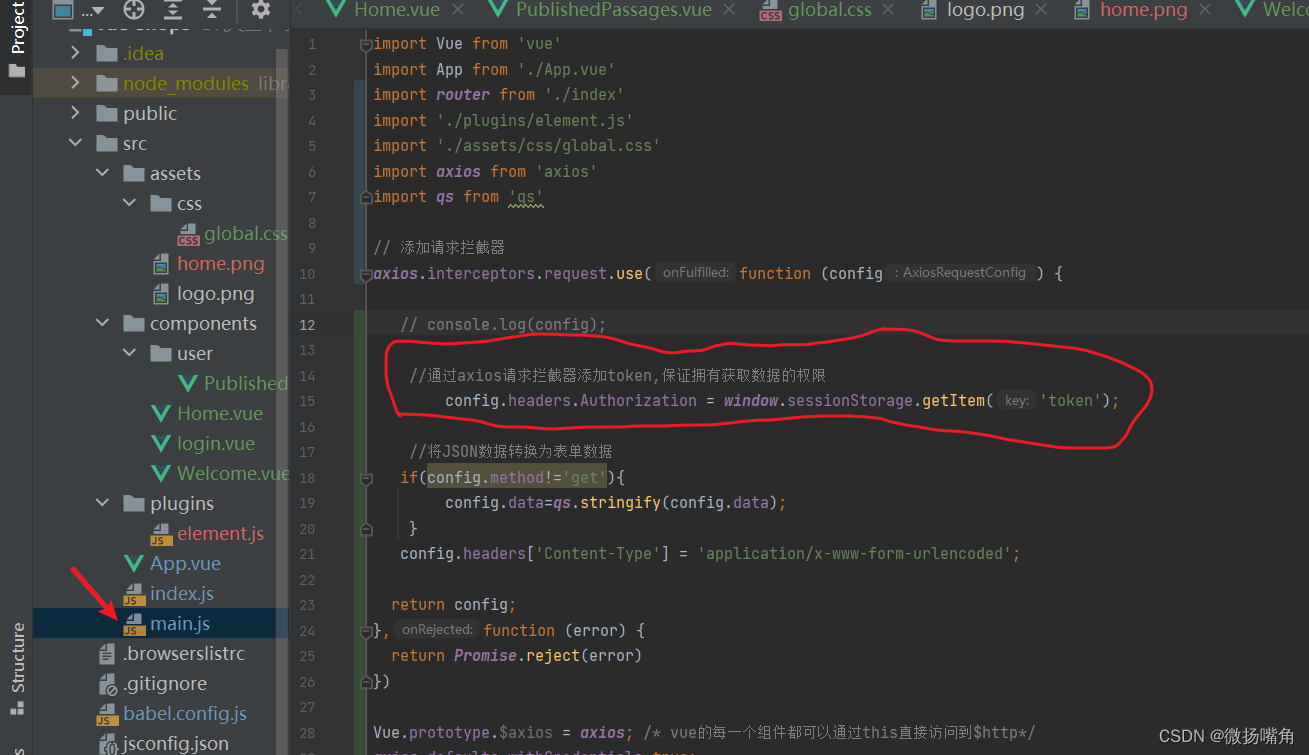Click the CSS file icon beside global.css
This screenshot has height=755, width=1309.
[188, 234]
